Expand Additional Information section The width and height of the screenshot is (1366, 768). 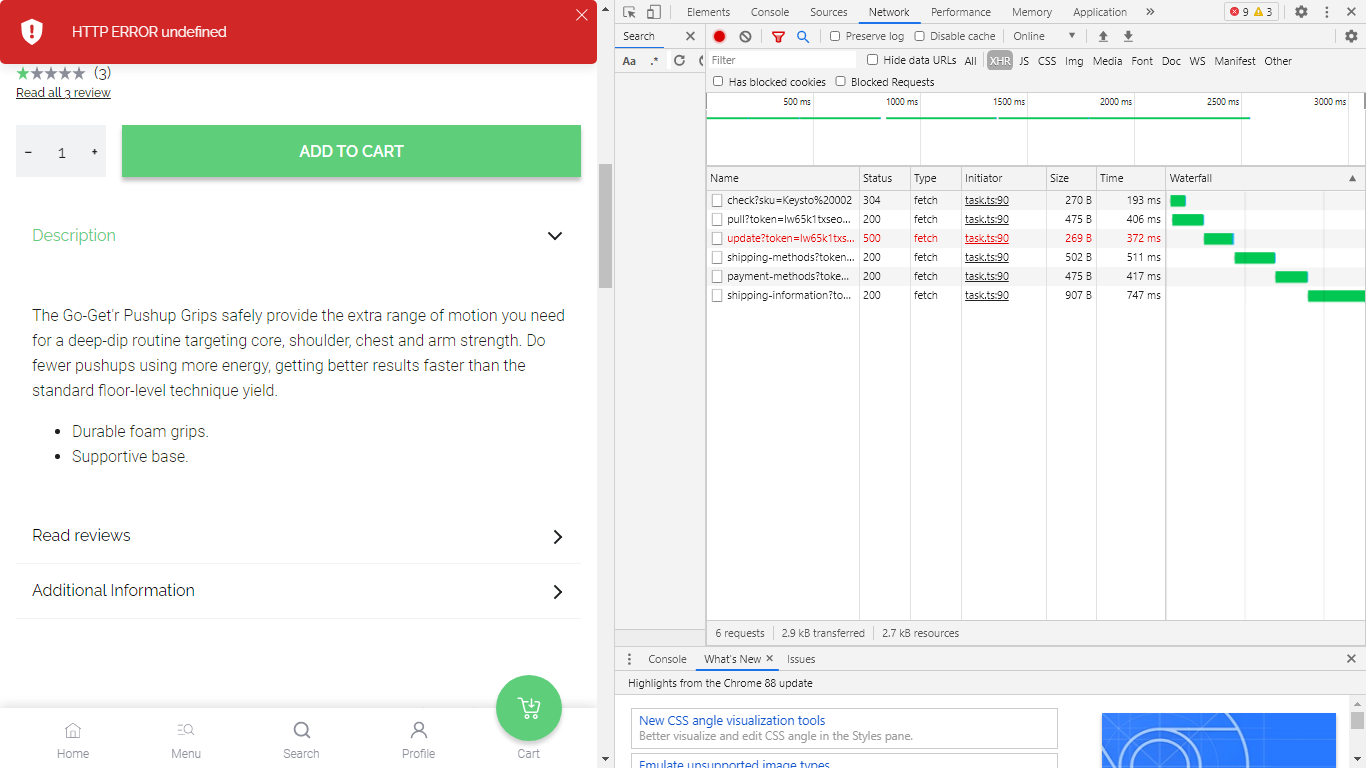557,592
